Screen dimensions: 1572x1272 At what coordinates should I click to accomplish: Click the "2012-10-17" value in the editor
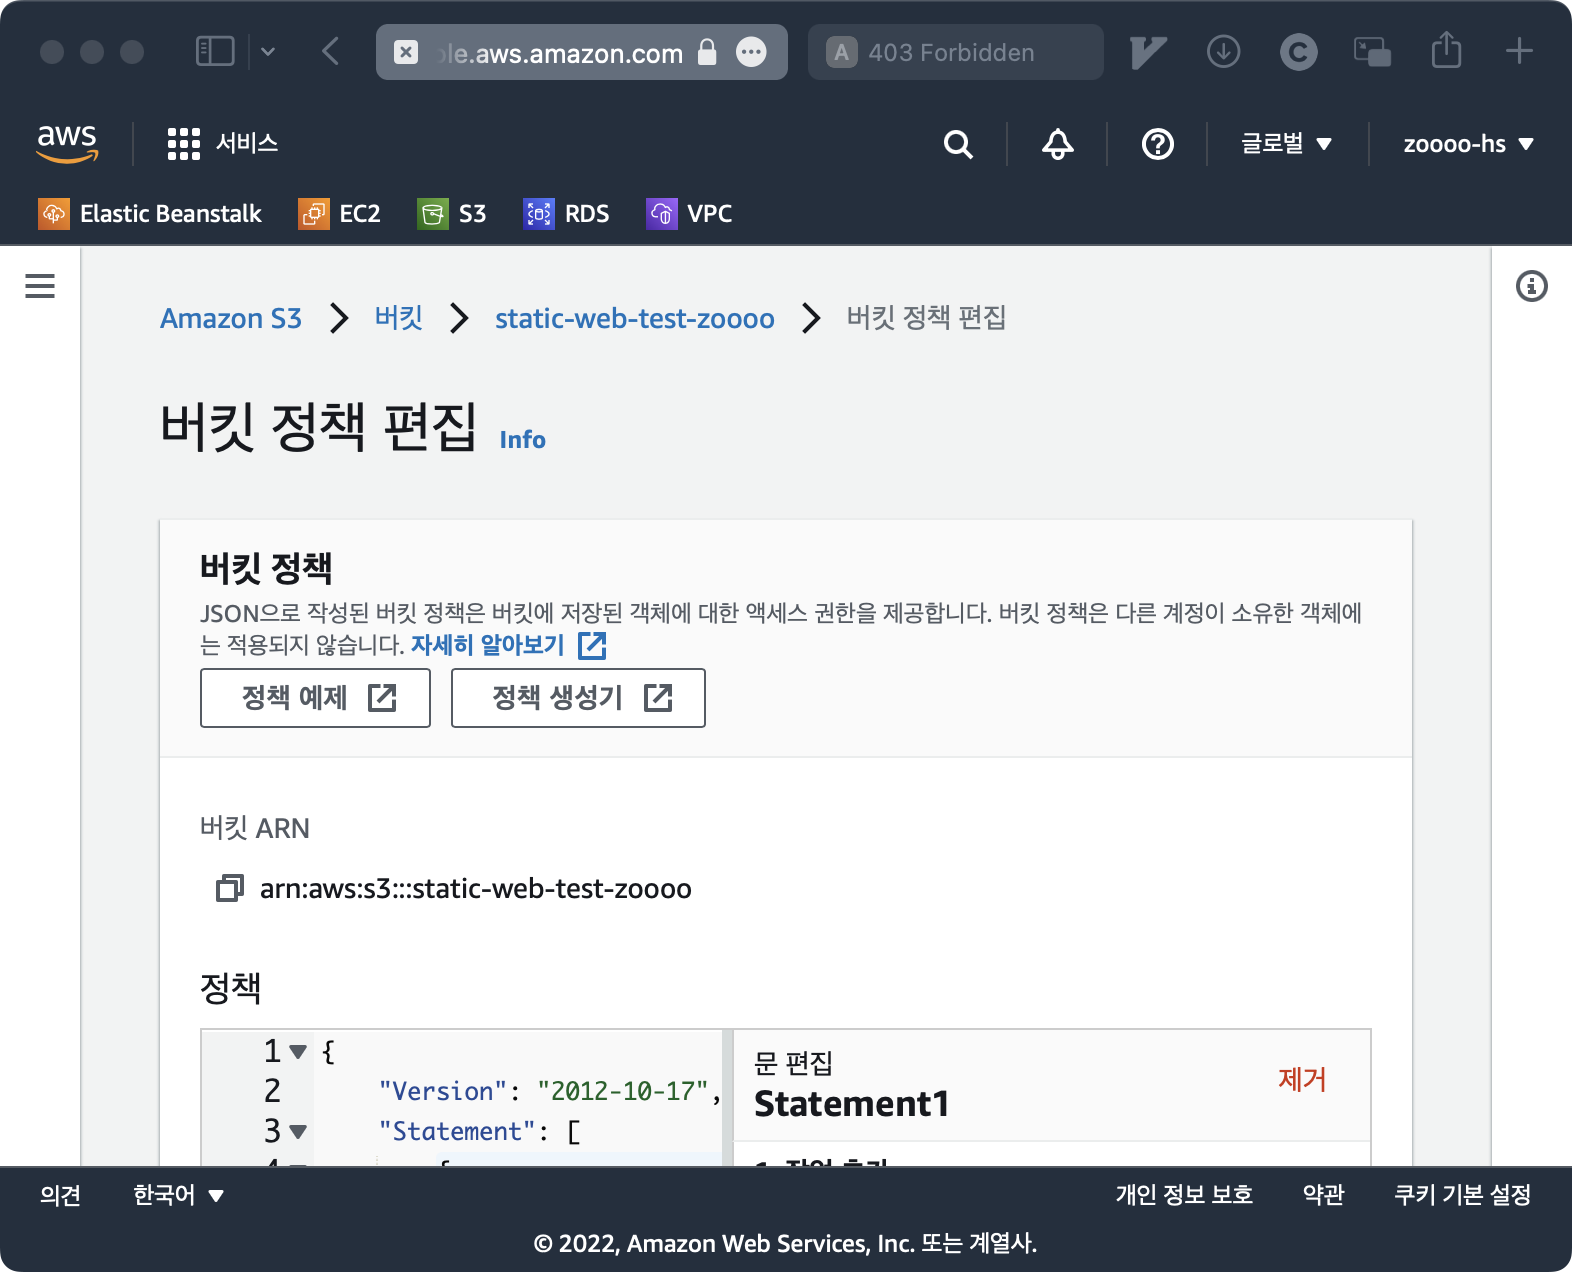(x=623, y=1091)
